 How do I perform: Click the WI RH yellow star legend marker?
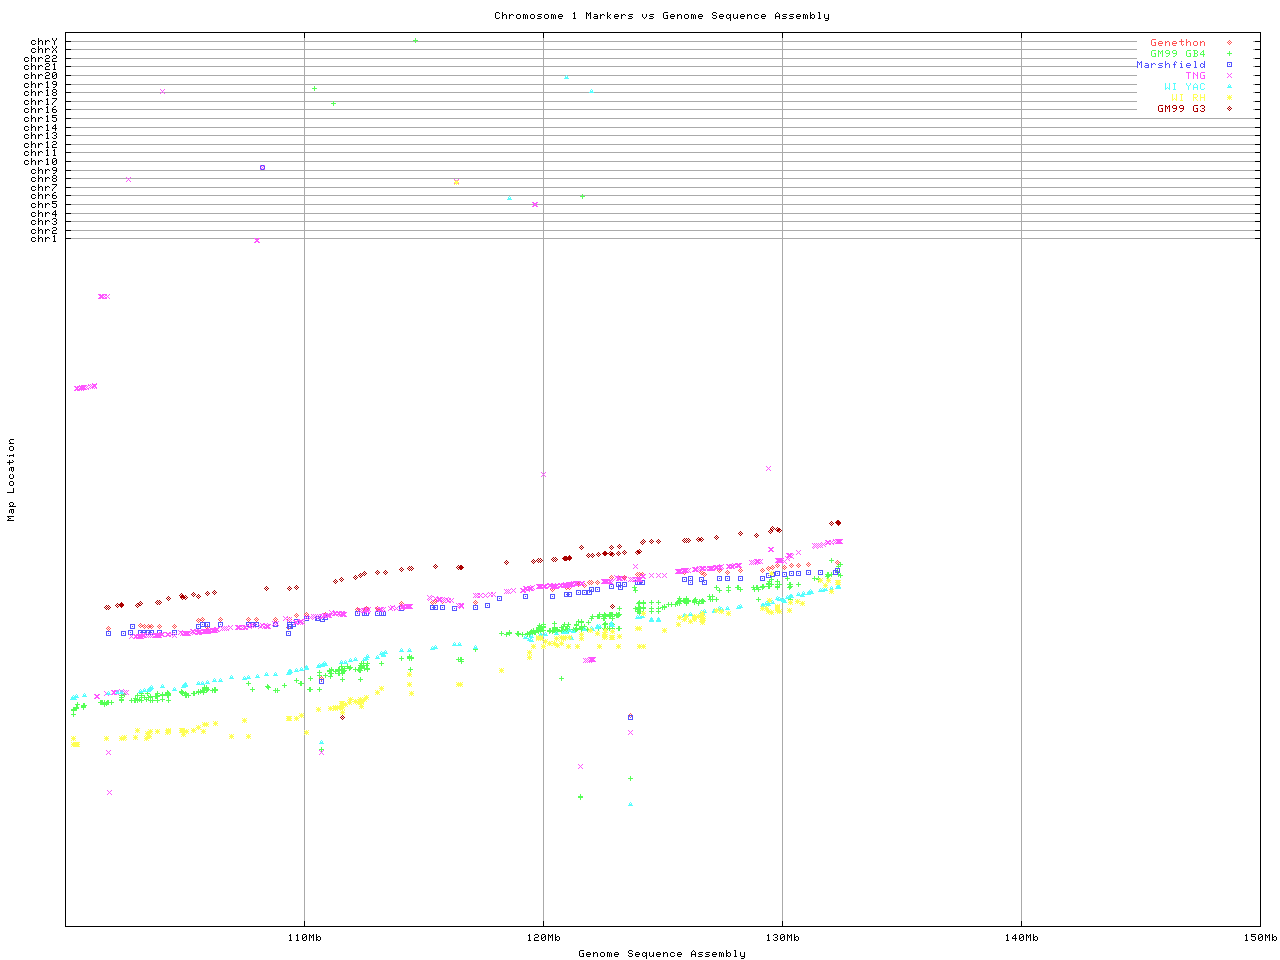pos(1229,98)
